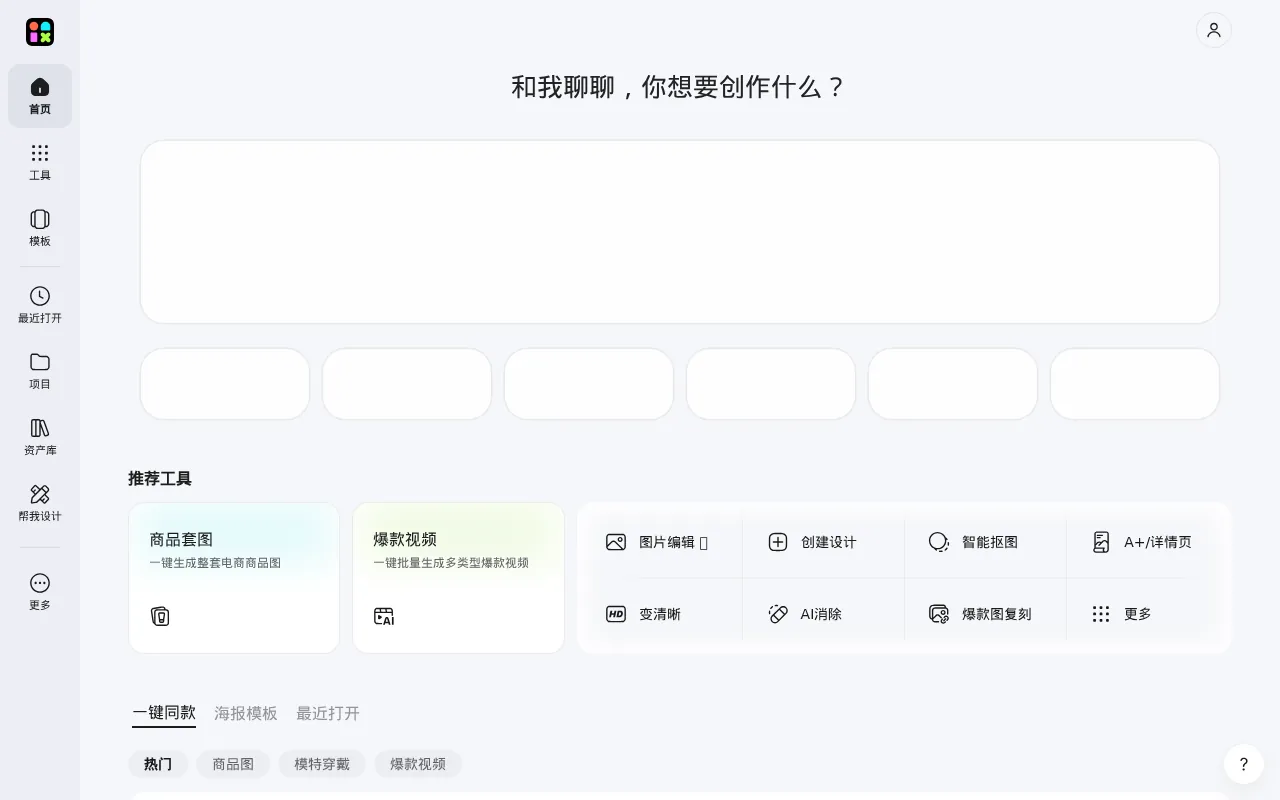
Task: Open the help question mark button
Action: 1244,764
